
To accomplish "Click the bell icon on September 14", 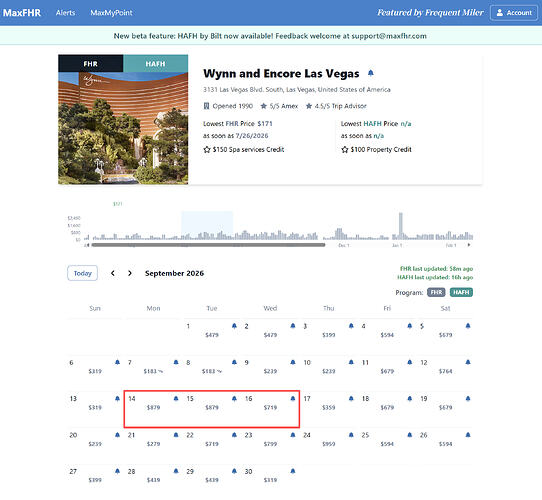I will (176, 398).
